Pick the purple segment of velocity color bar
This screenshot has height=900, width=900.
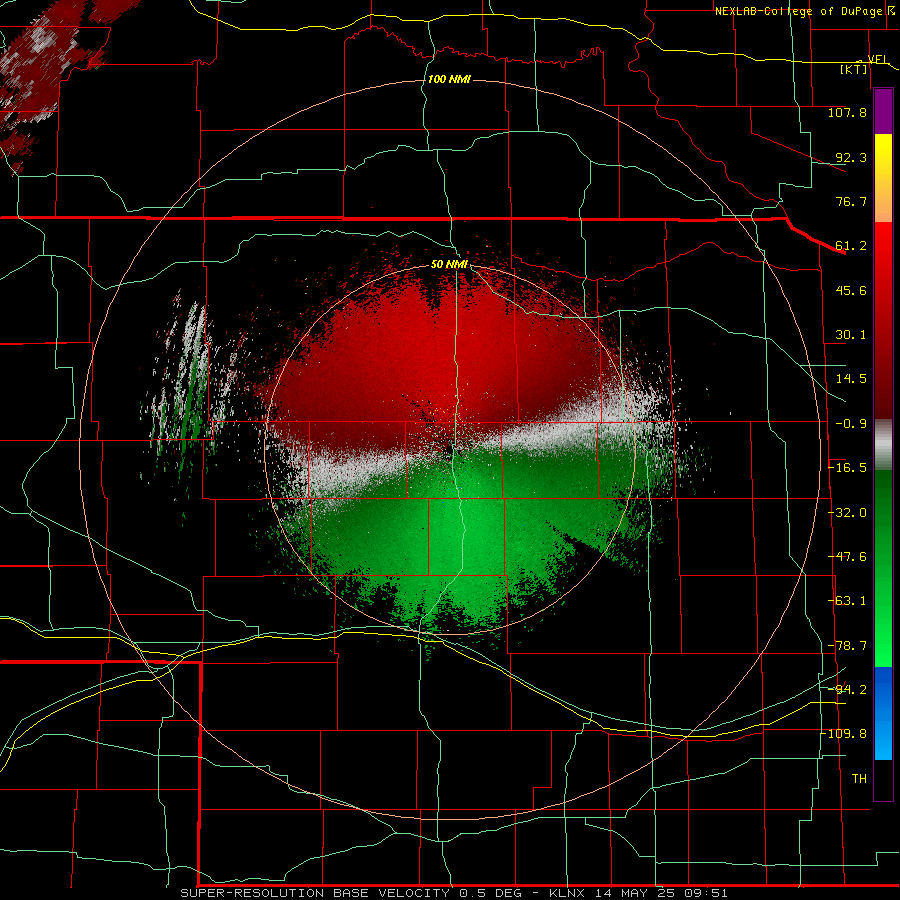[x=883, y=111]
